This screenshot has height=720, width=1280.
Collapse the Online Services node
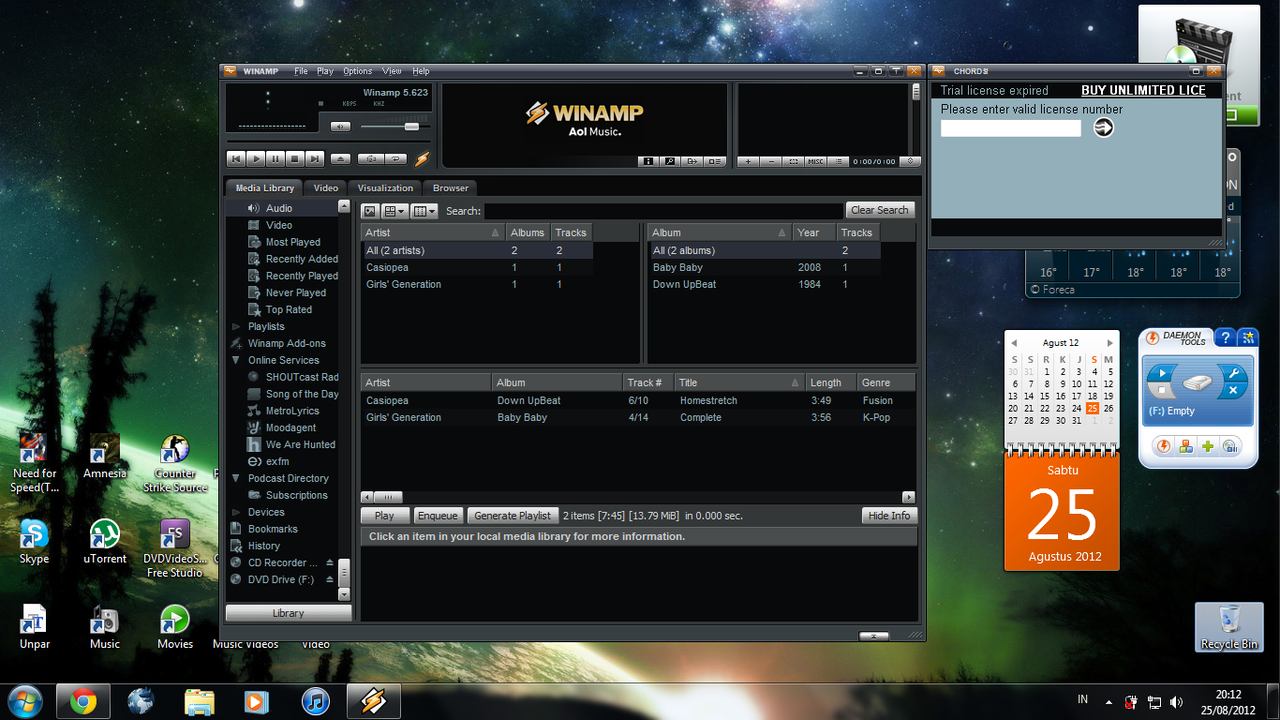click(x=236, y=360)
